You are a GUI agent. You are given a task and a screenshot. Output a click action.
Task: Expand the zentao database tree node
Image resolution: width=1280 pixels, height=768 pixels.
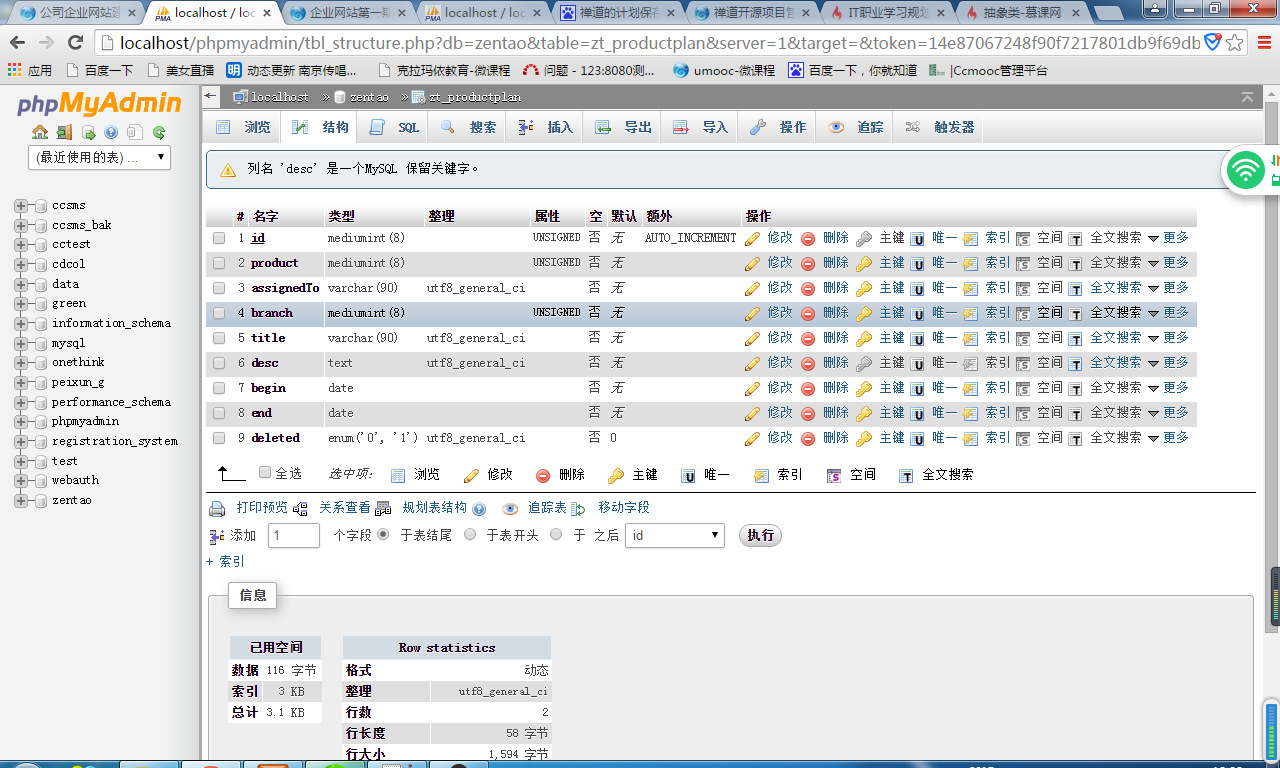(21, 500)
